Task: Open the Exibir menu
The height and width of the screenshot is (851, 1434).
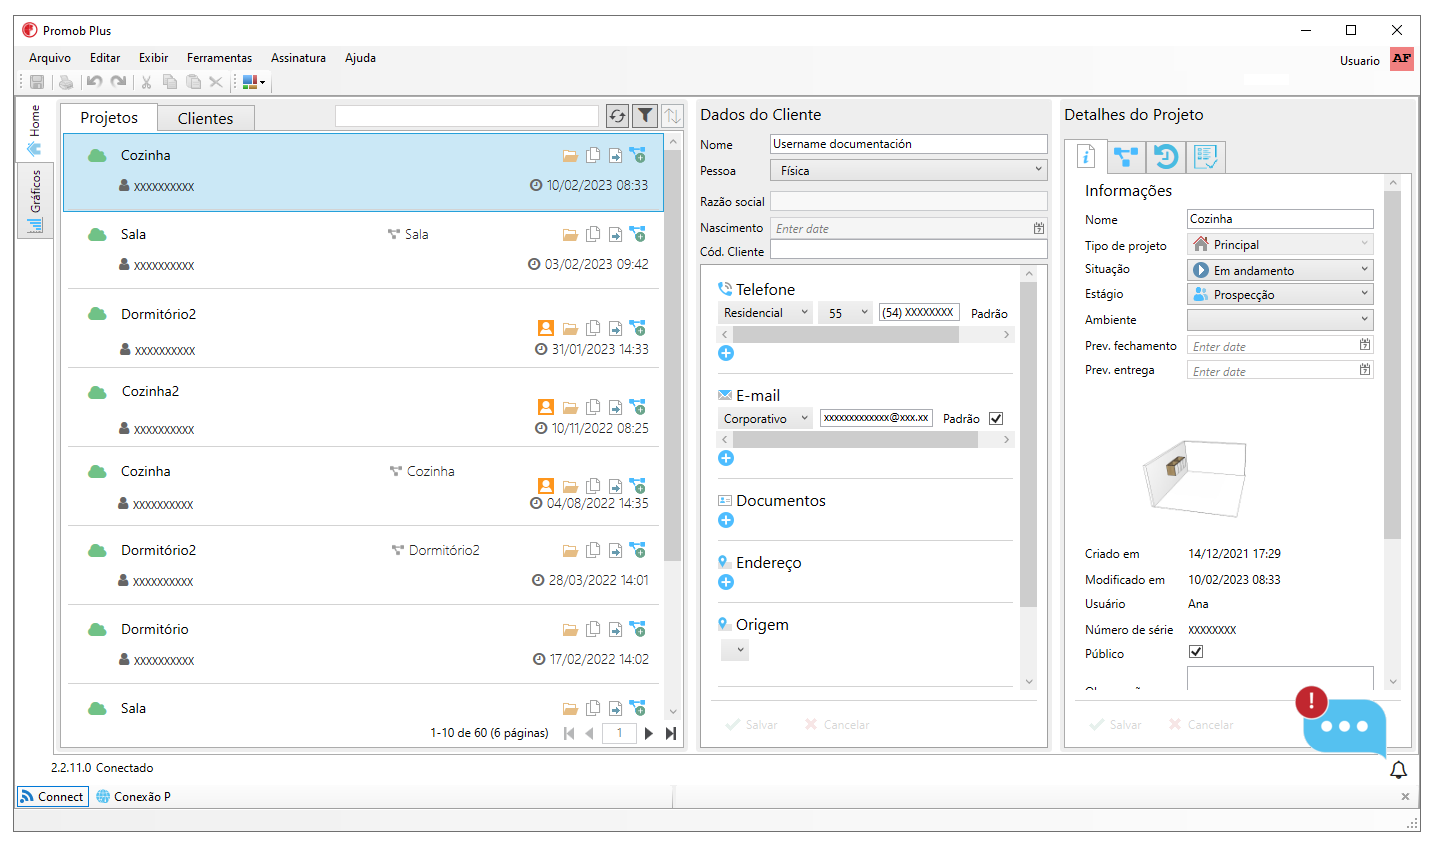Action: click(x=153, y=58)
